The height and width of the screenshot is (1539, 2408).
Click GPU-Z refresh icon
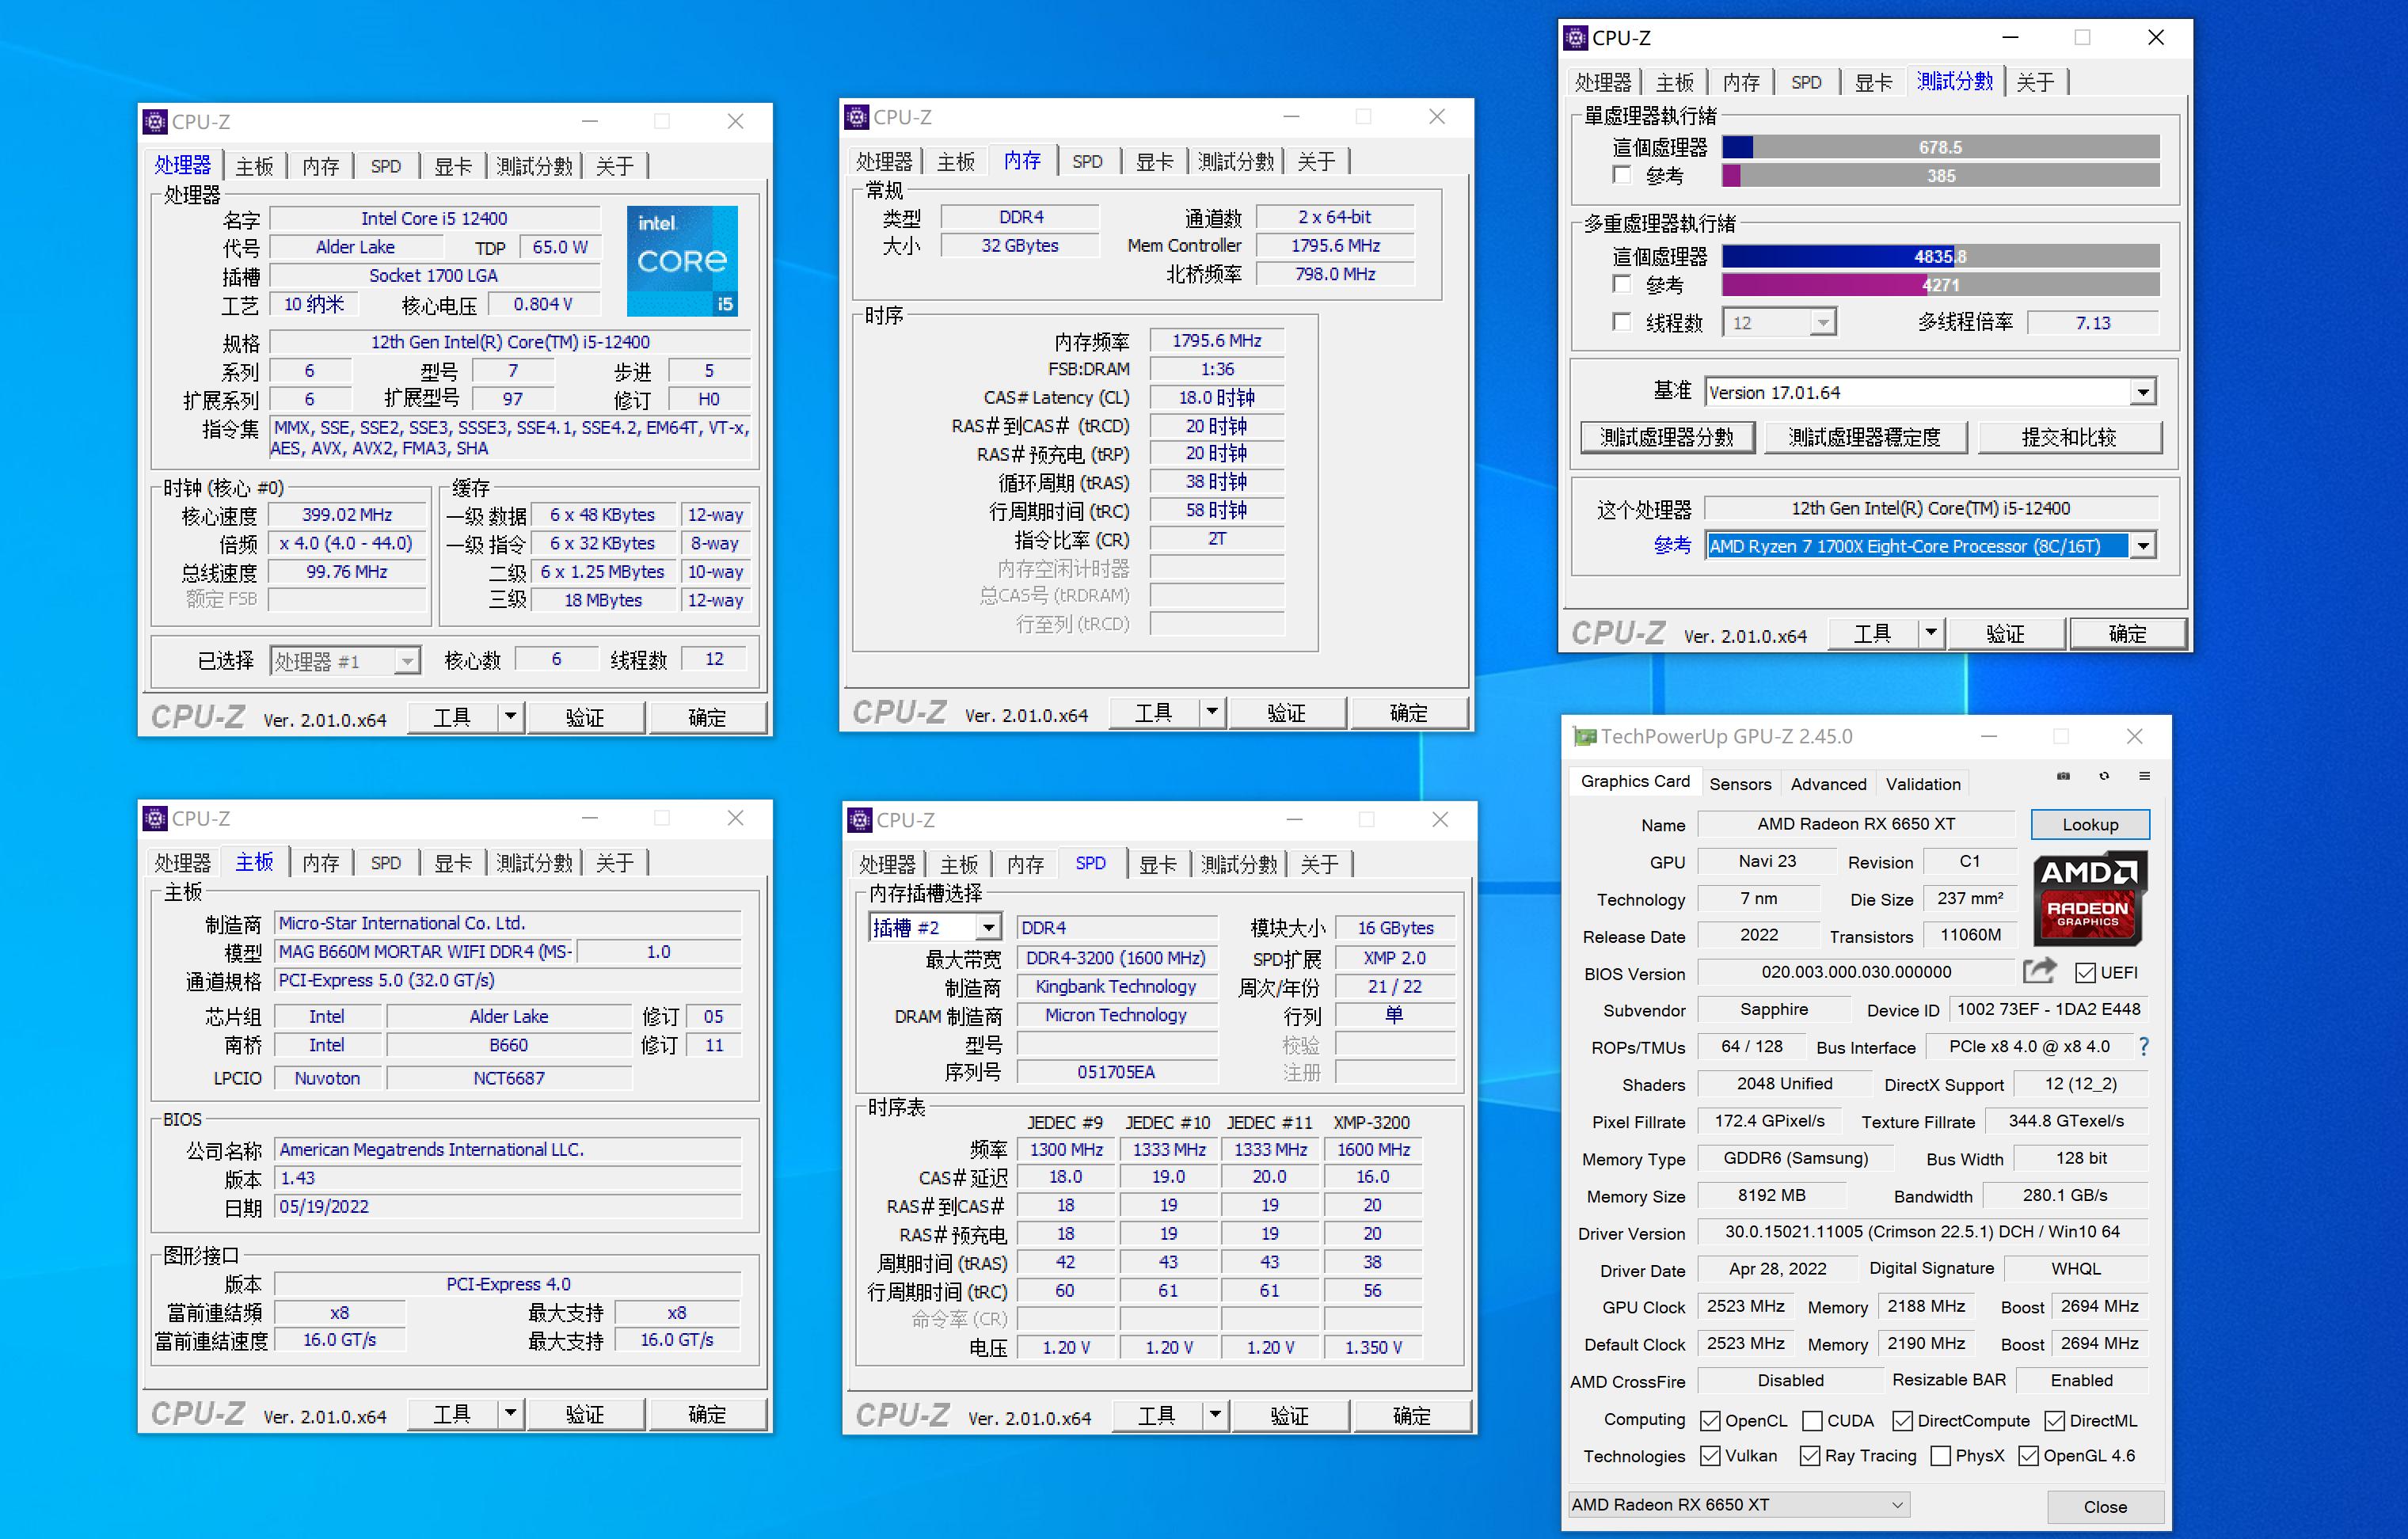pyautogui.click(x=2104, y=777)
